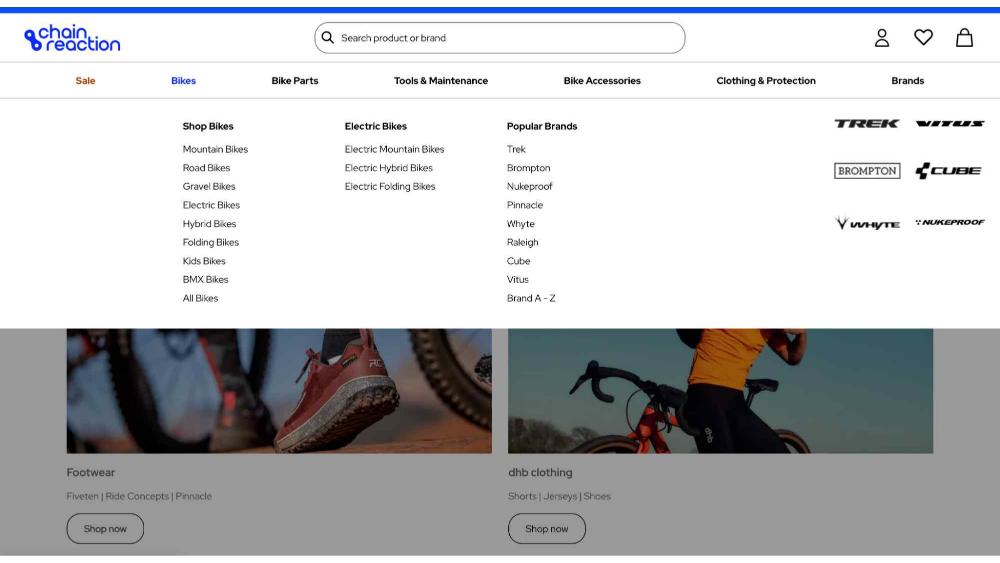Click the Chain Reaction logo
Image resolution: width=1000 pixels, height=563 pixels.
coord(72,39)
